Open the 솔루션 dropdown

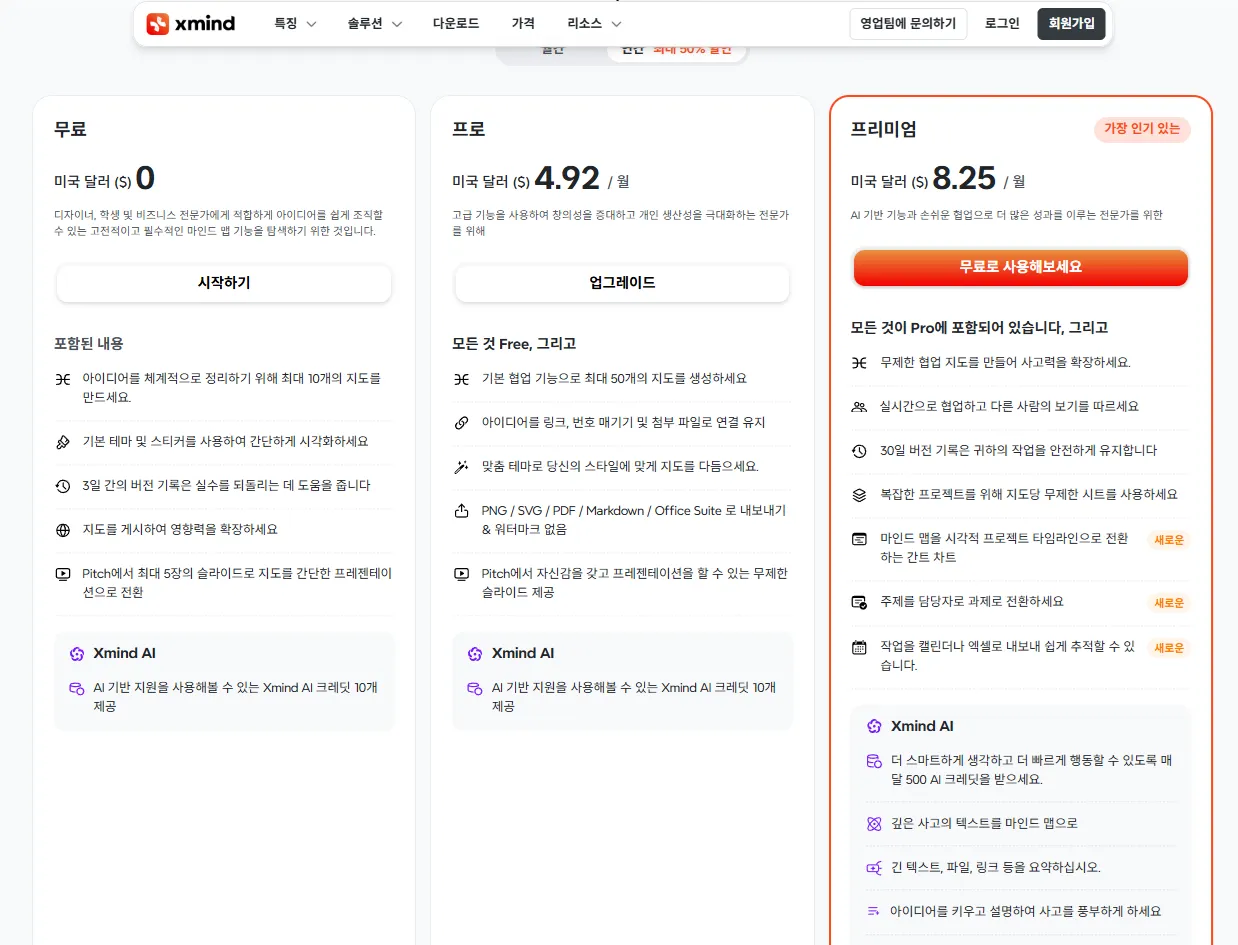tap(374, 23)
